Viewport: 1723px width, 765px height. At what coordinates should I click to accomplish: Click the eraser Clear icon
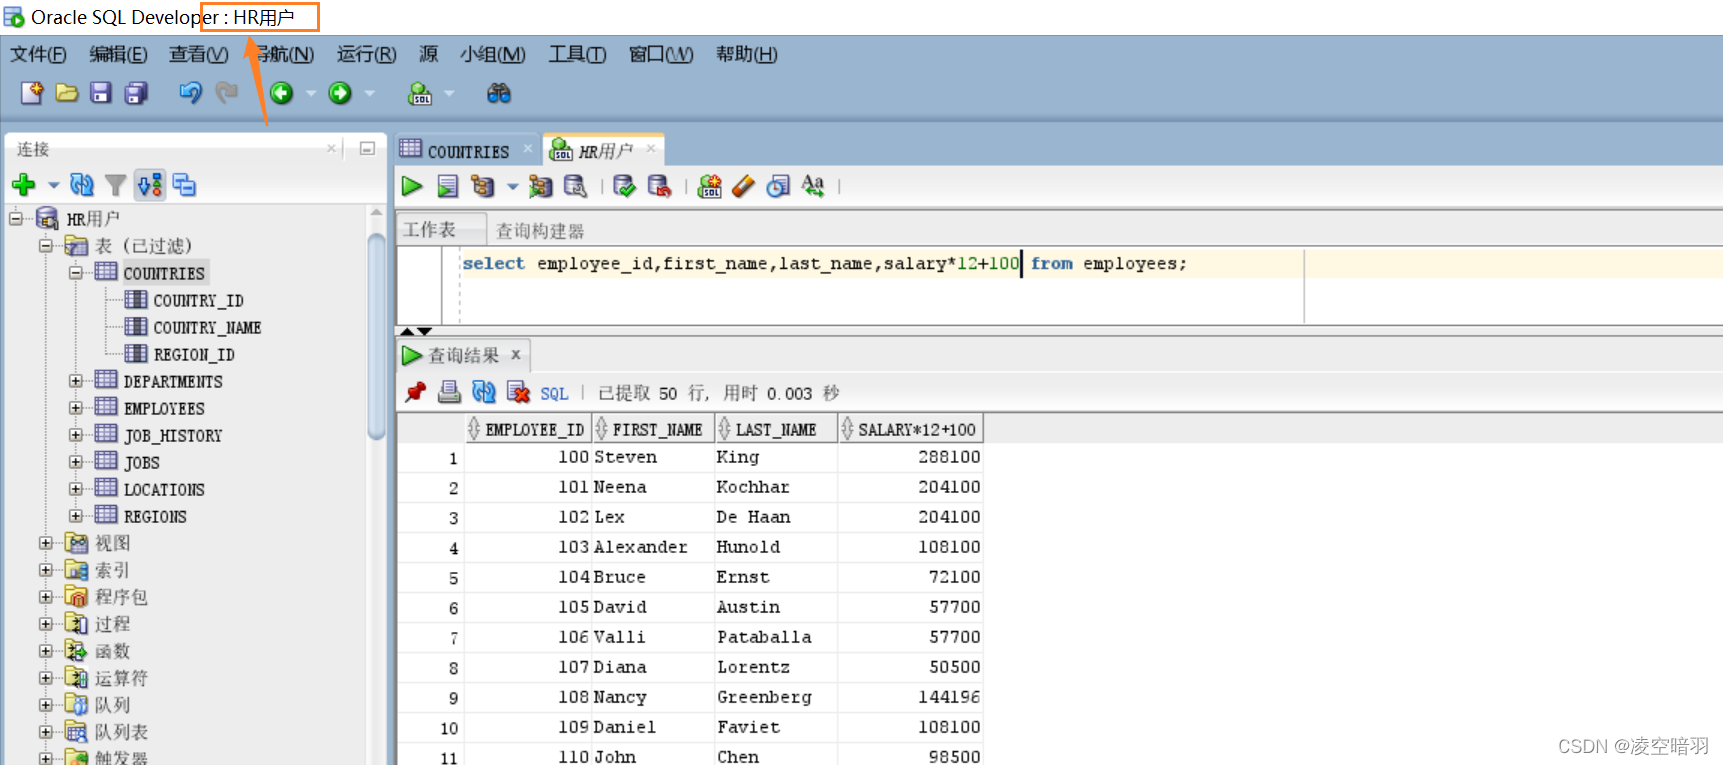(743, 186)
